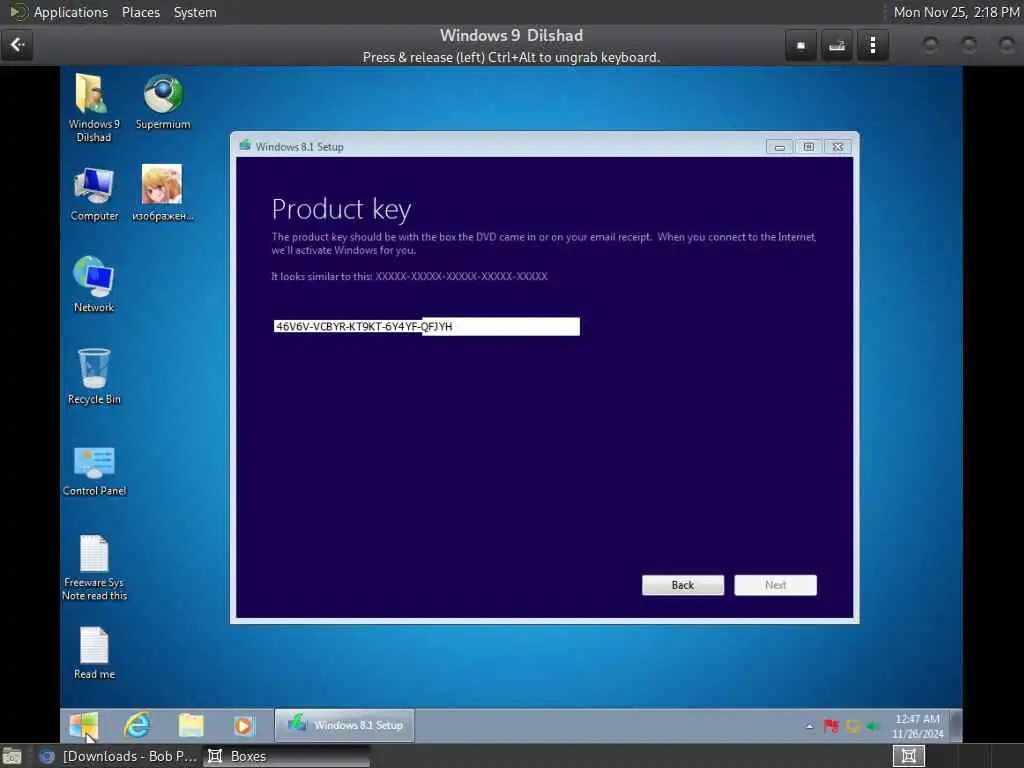Show hidden tray icons arrow
The image size is (1024, 768).
[x=810, y=726]
